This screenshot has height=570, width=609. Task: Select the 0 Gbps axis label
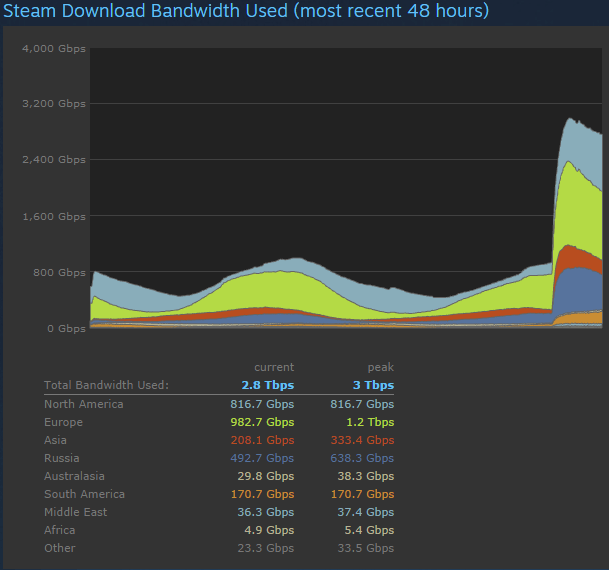click(x=66, y=329)
